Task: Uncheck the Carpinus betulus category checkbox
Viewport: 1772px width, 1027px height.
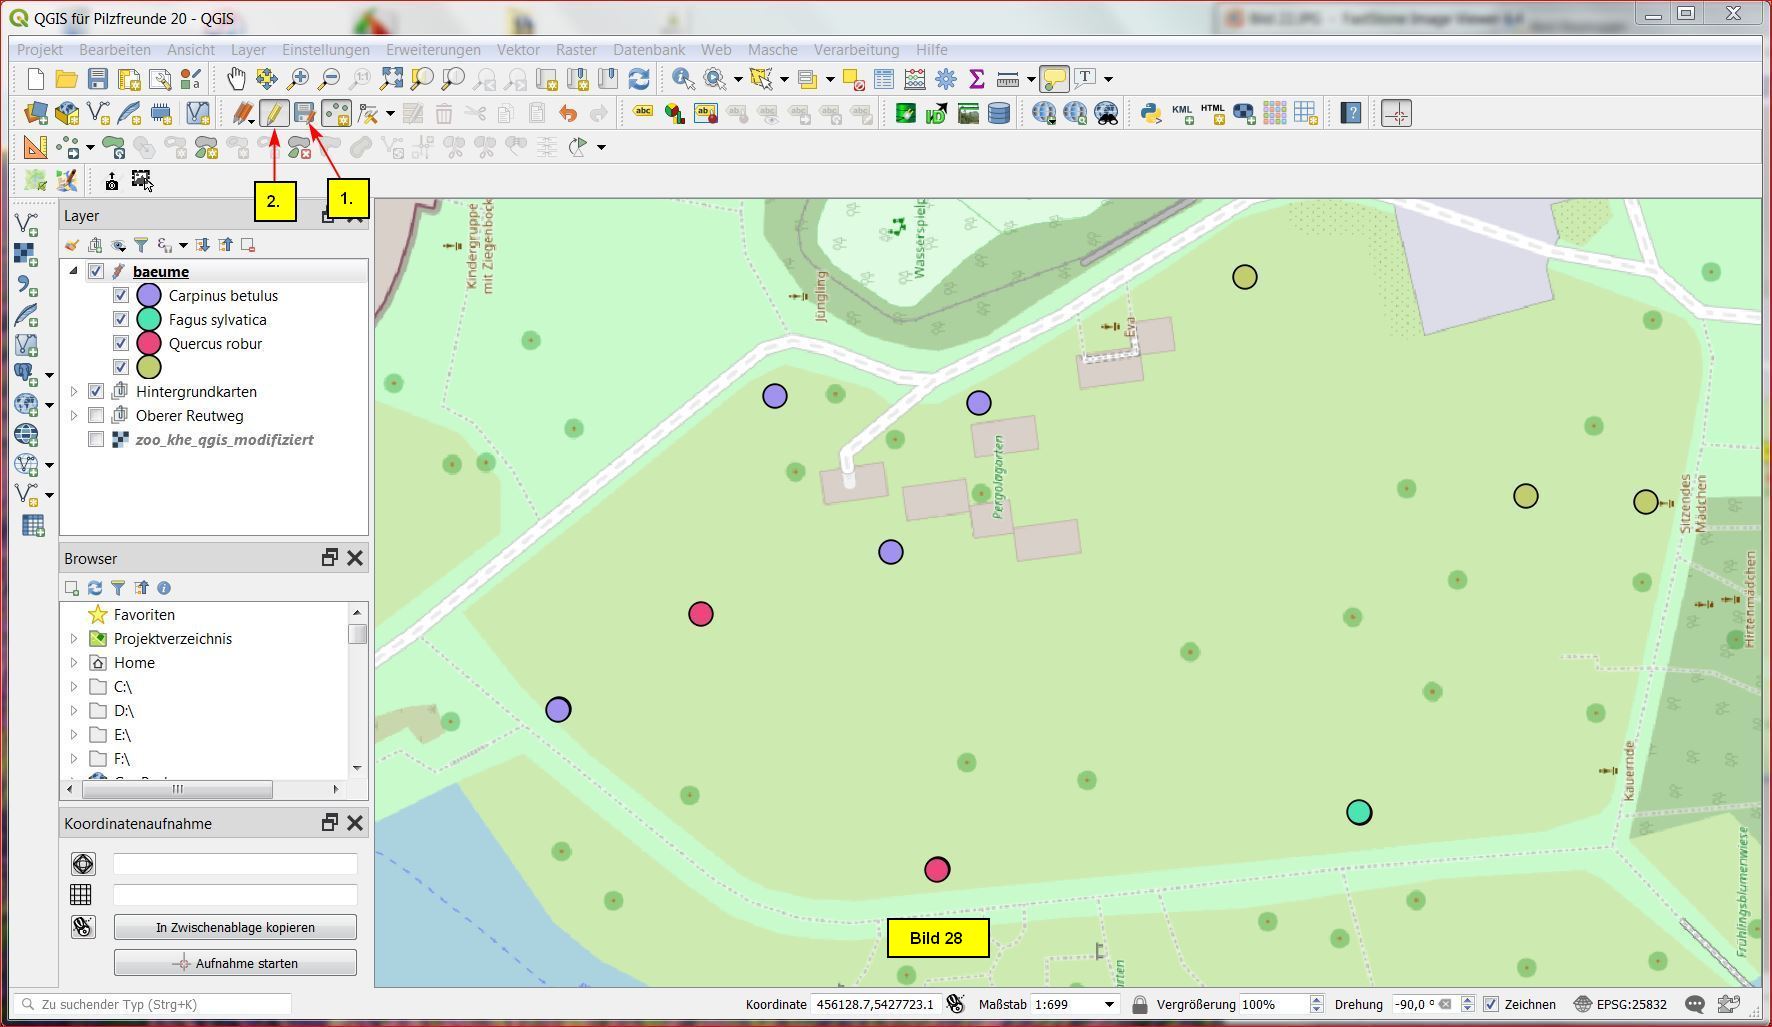Action: click(121, 296)
